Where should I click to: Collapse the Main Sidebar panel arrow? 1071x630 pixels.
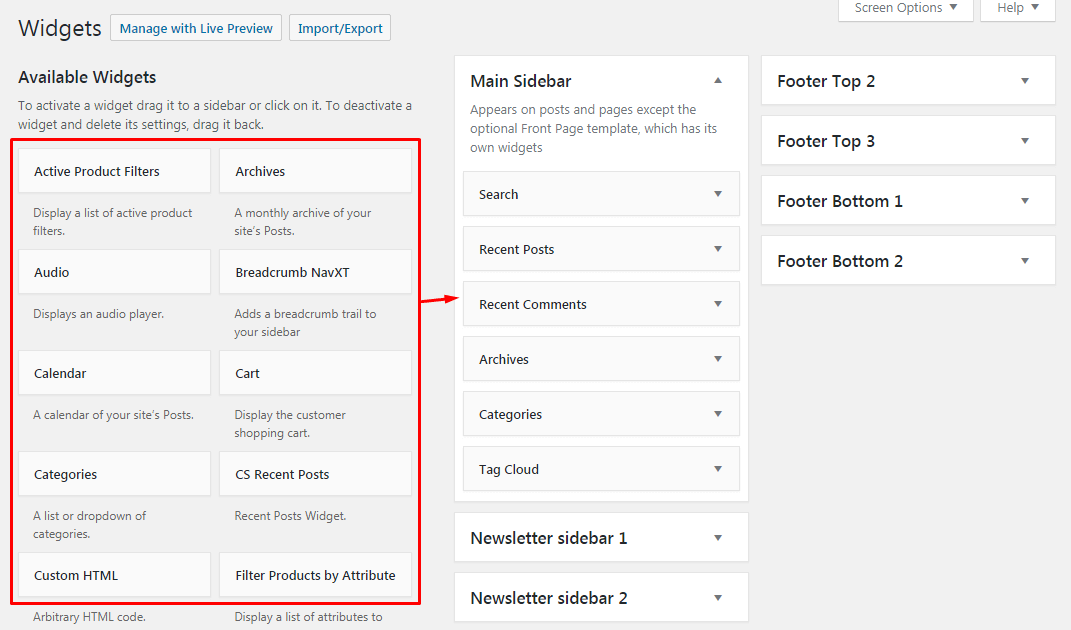(717, 81)
